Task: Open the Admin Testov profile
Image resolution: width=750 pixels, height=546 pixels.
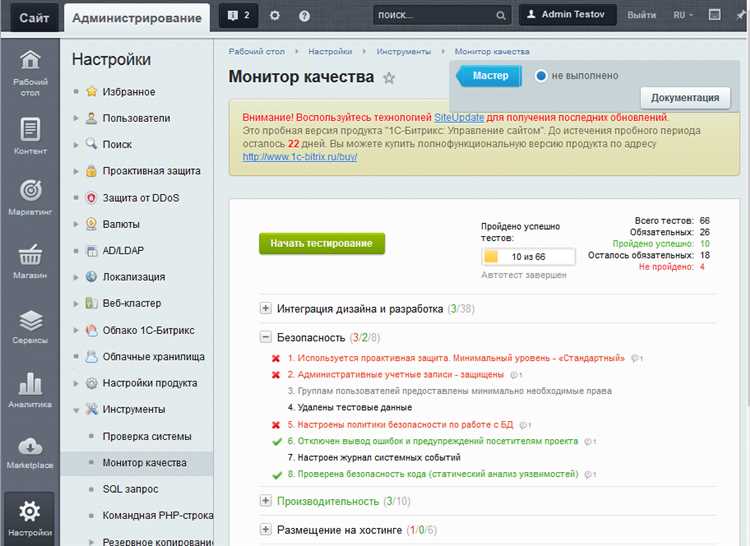Action: click(x=567, y=15)
